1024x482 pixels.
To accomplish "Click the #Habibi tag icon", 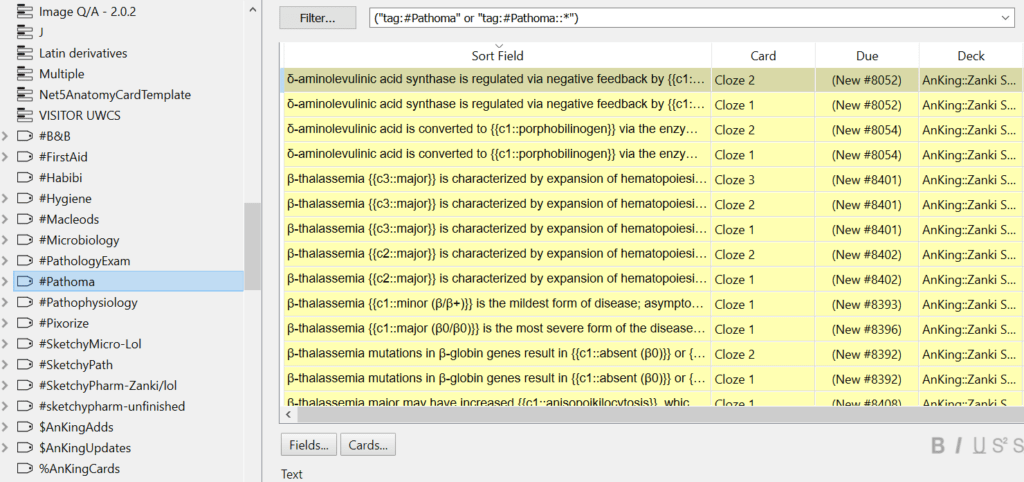I will pyautogui.click(x=24, y=178).
